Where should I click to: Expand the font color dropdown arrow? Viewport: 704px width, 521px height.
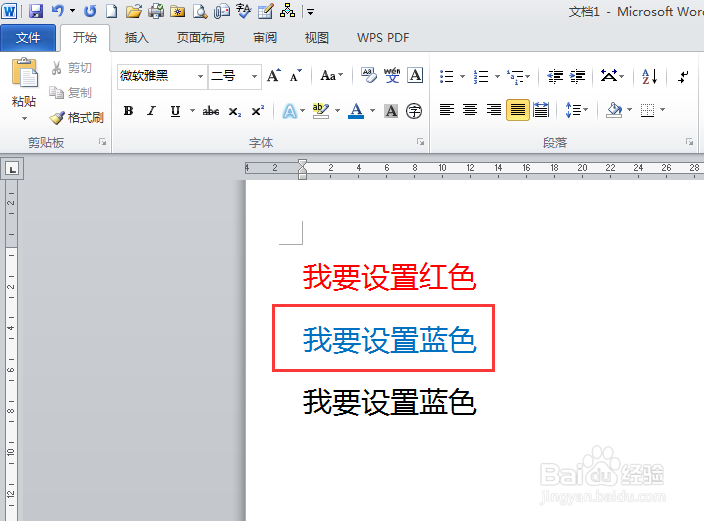[x=372, y=110]
